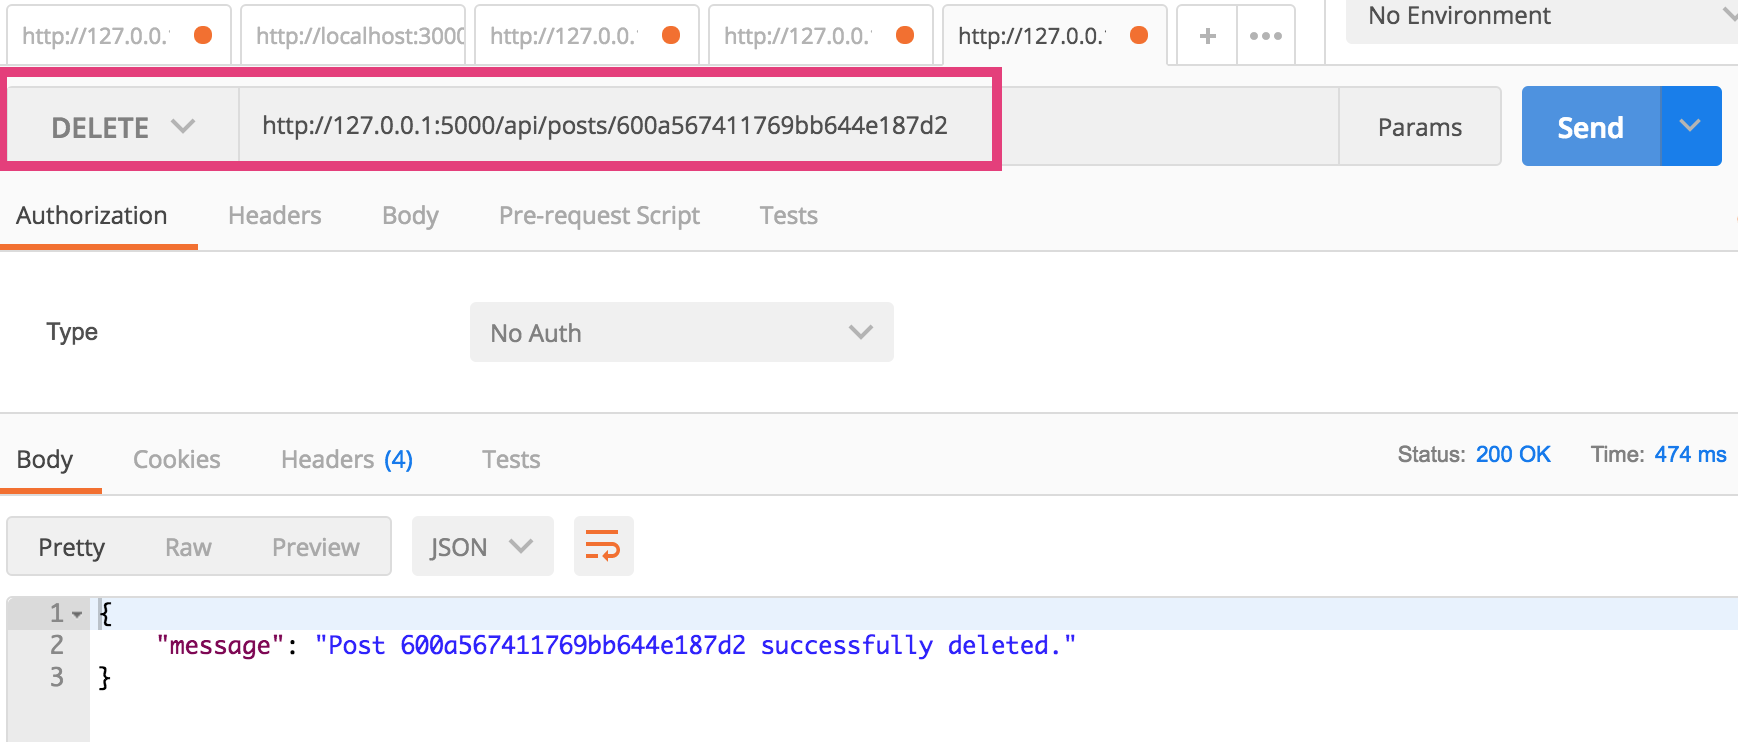Open the request Body tab
This screenshot has height=742, width=1738.
410,215
